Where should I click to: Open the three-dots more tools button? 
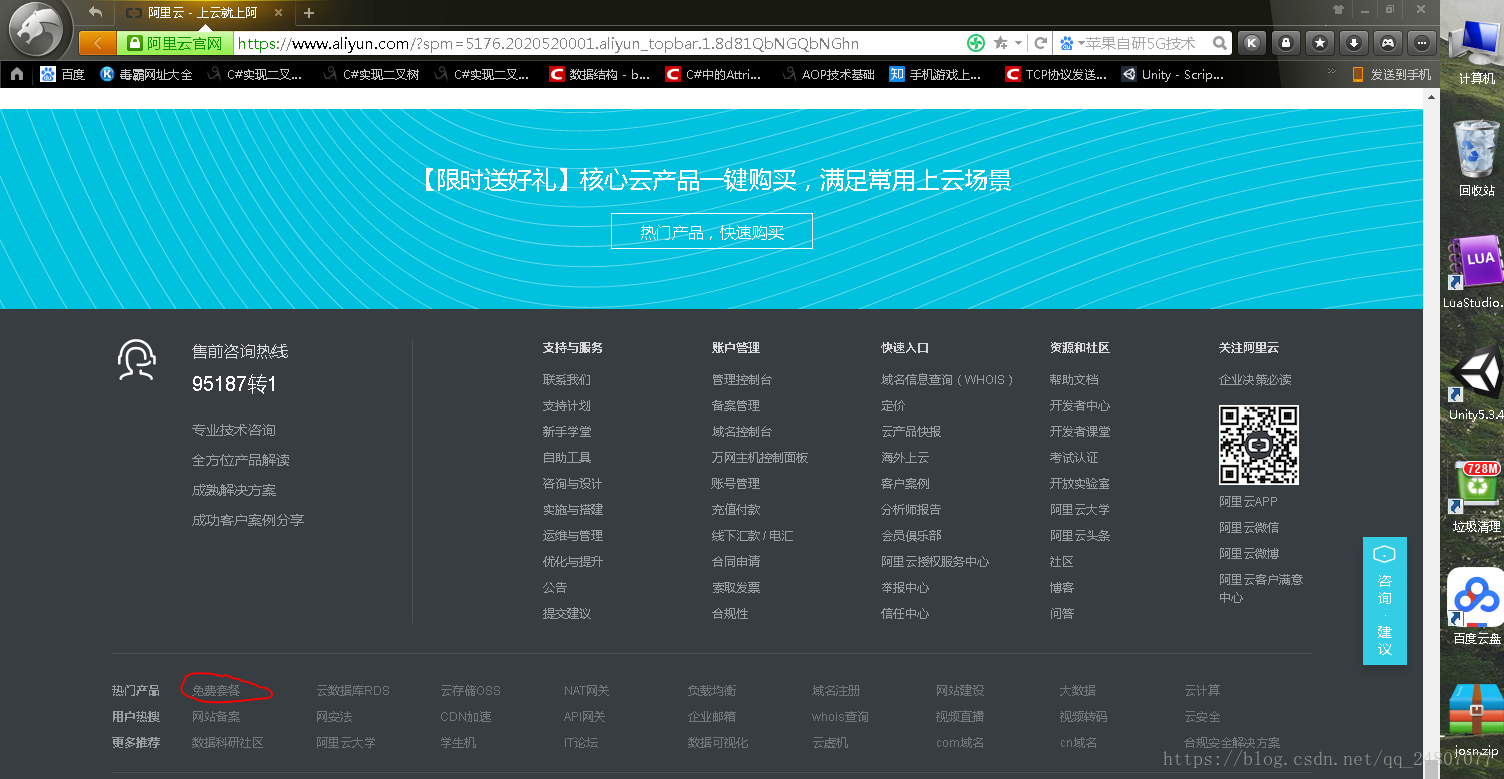pos(1421,43)
